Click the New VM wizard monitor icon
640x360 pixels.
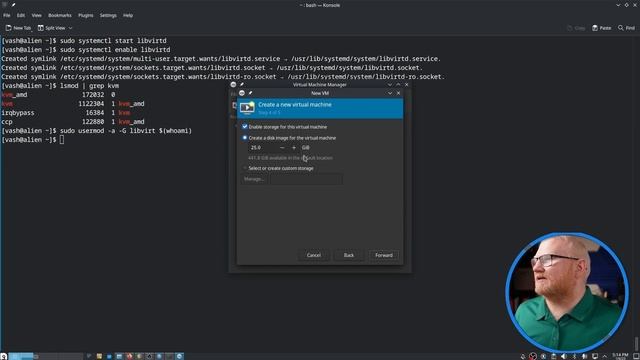pyautogui.click(x=247, y=108)
